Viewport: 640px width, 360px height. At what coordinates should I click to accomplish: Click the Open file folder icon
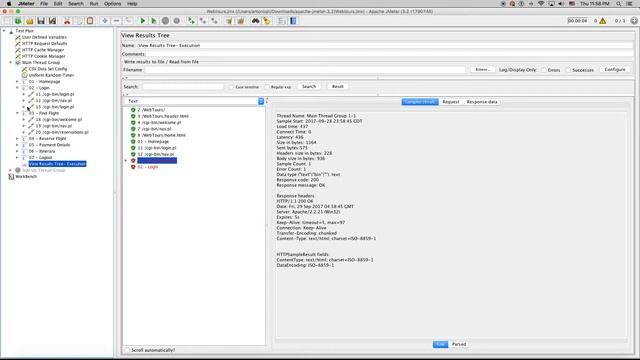pyautogui.click(x=29, y=21)
